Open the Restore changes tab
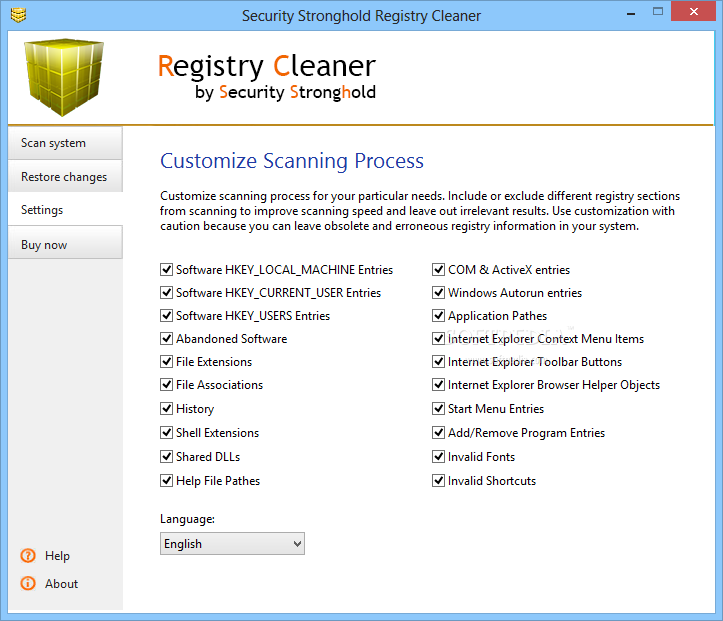 pyautogui.click(x=65, y=177)
